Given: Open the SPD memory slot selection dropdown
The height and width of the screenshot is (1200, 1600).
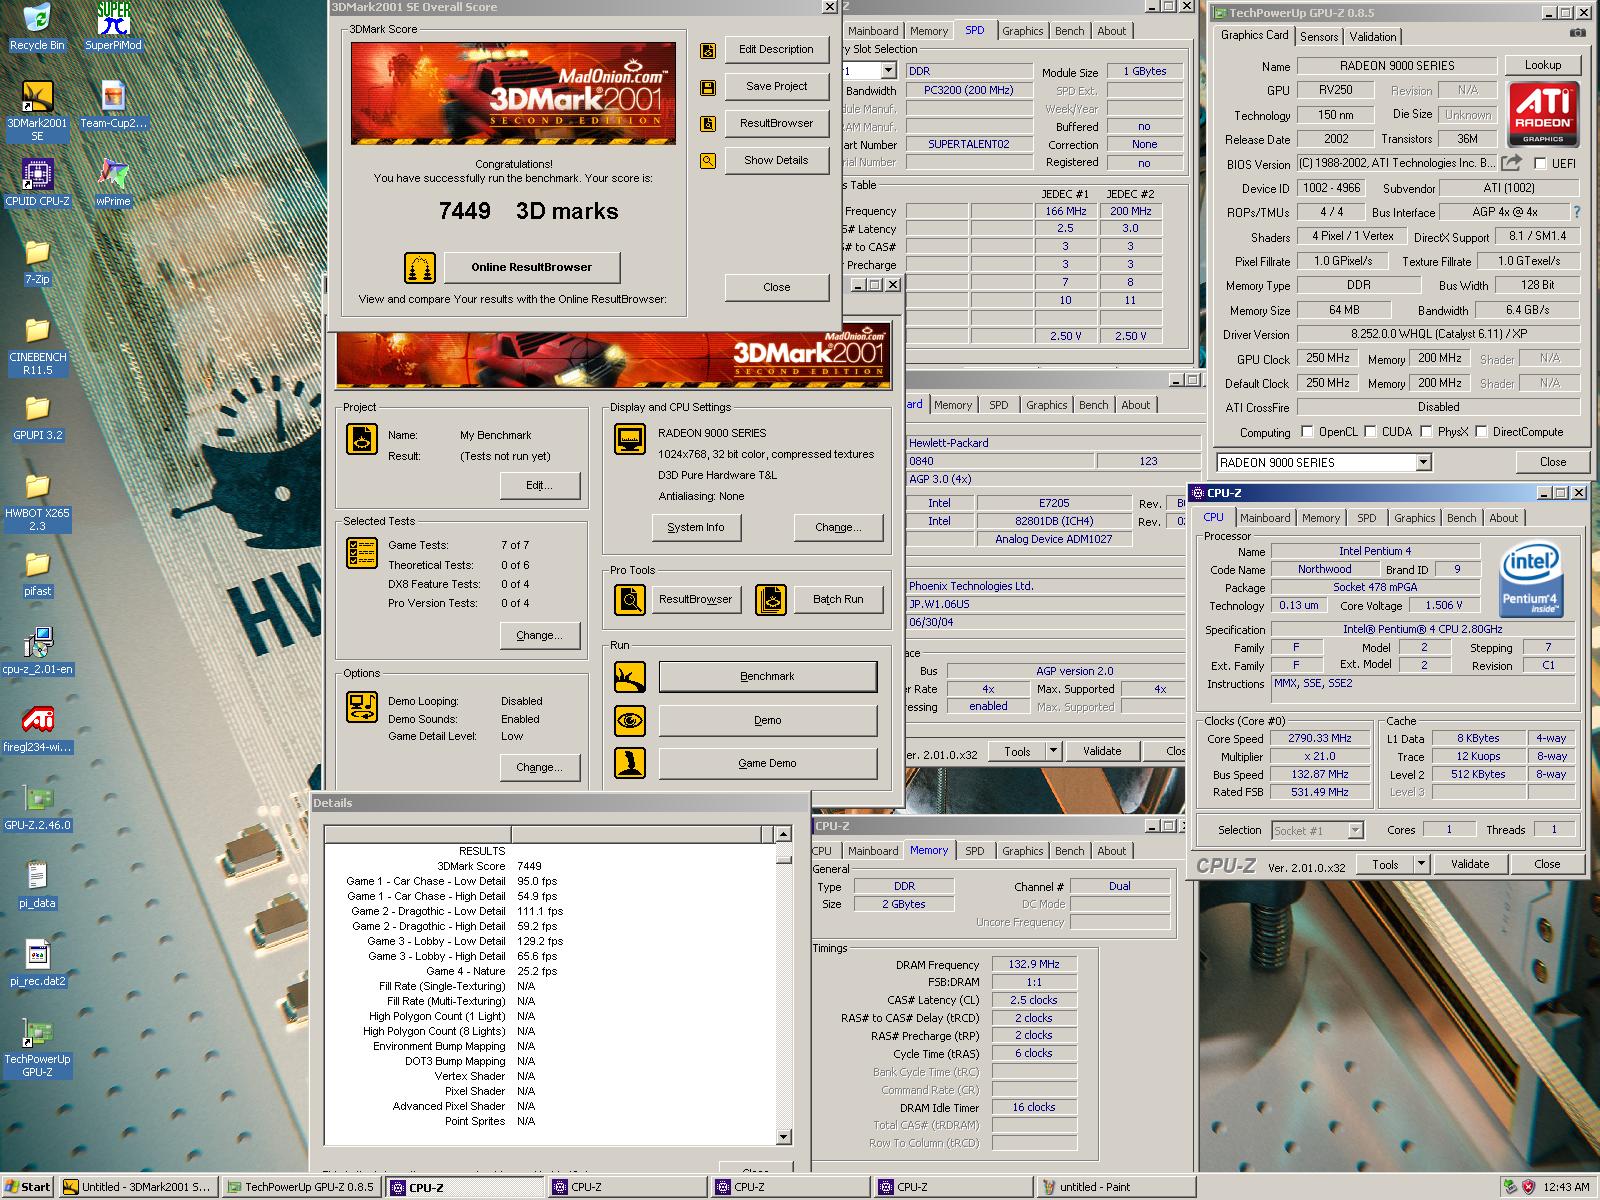Looking at the screenshot, I should [x=888, y=71].
